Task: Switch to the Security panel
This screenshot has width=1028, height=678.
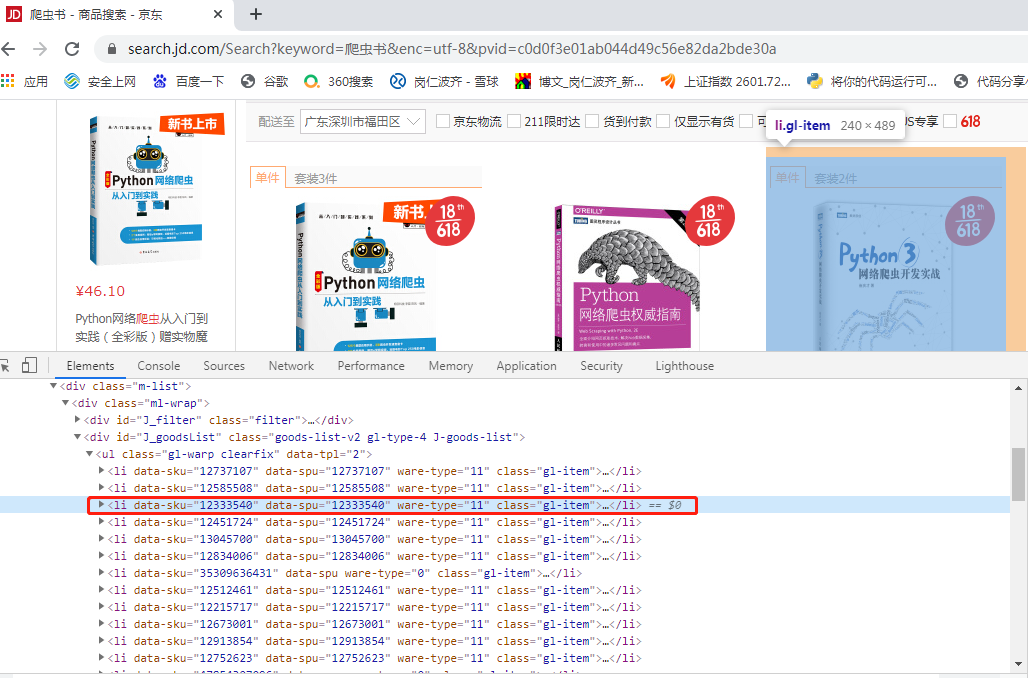Action: point(601,366)
